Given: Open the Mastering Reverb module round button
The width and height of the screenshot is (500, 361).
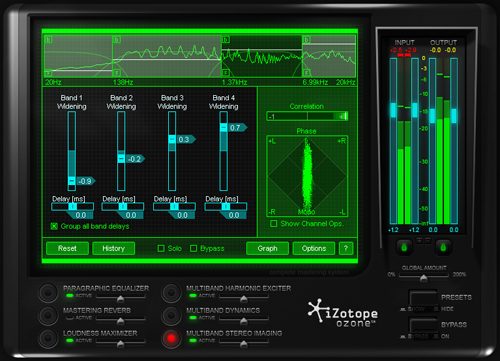Looking at the screenshot, I should coord(48,315).
